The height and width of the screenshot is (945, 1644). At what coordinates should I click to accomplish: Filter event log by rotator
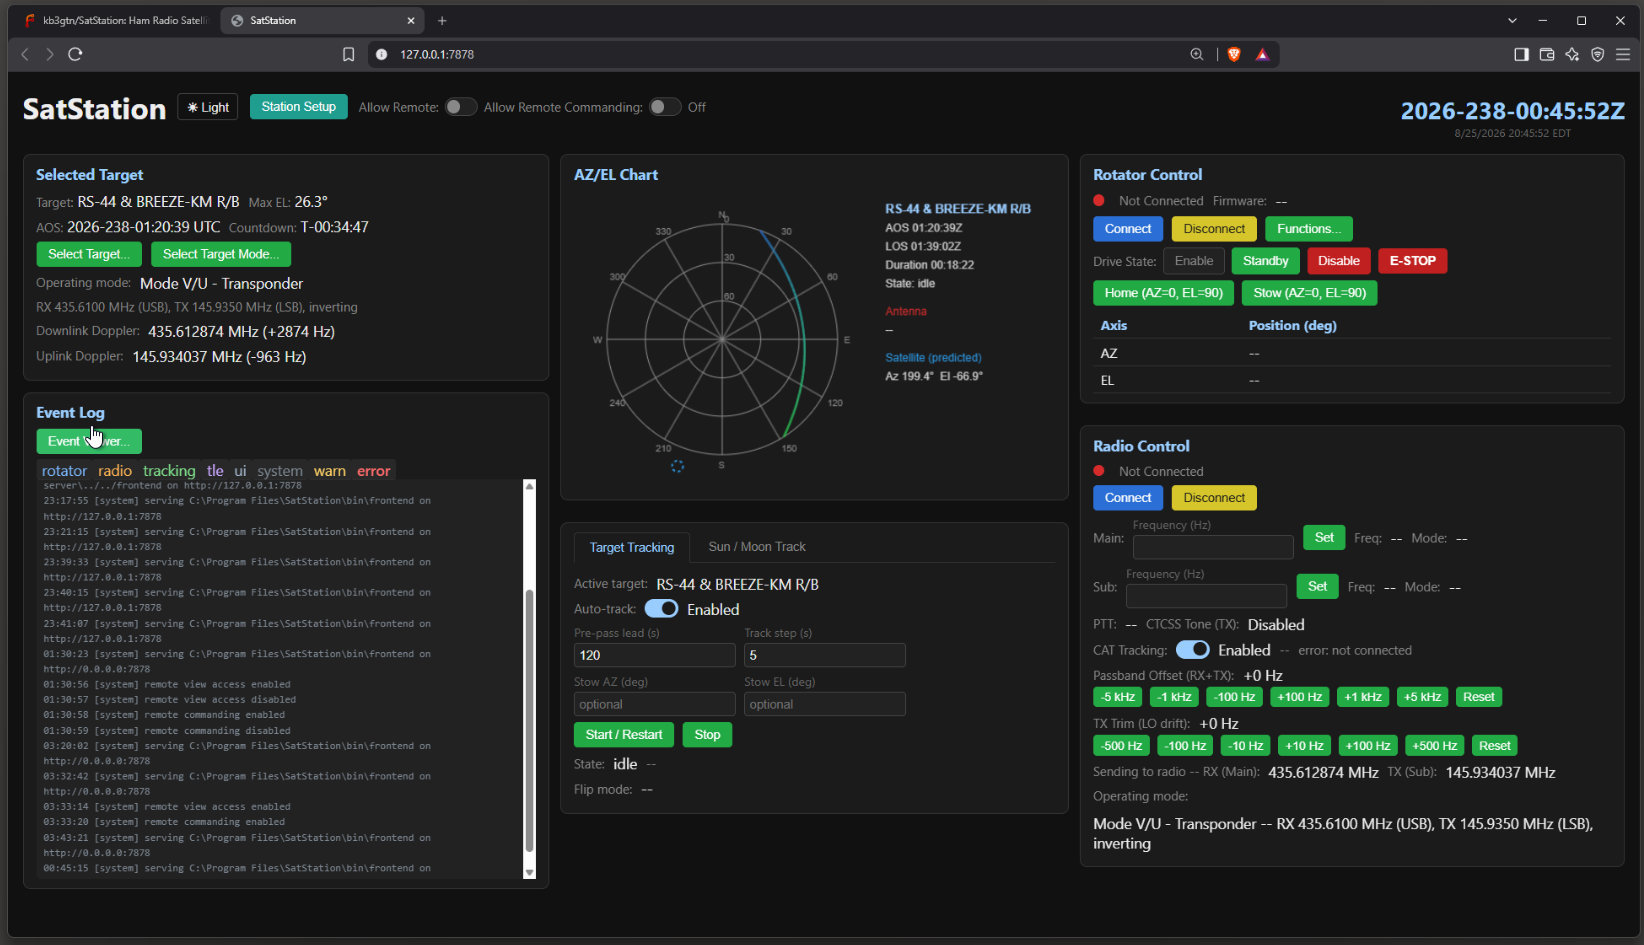[x=64, y=470]
